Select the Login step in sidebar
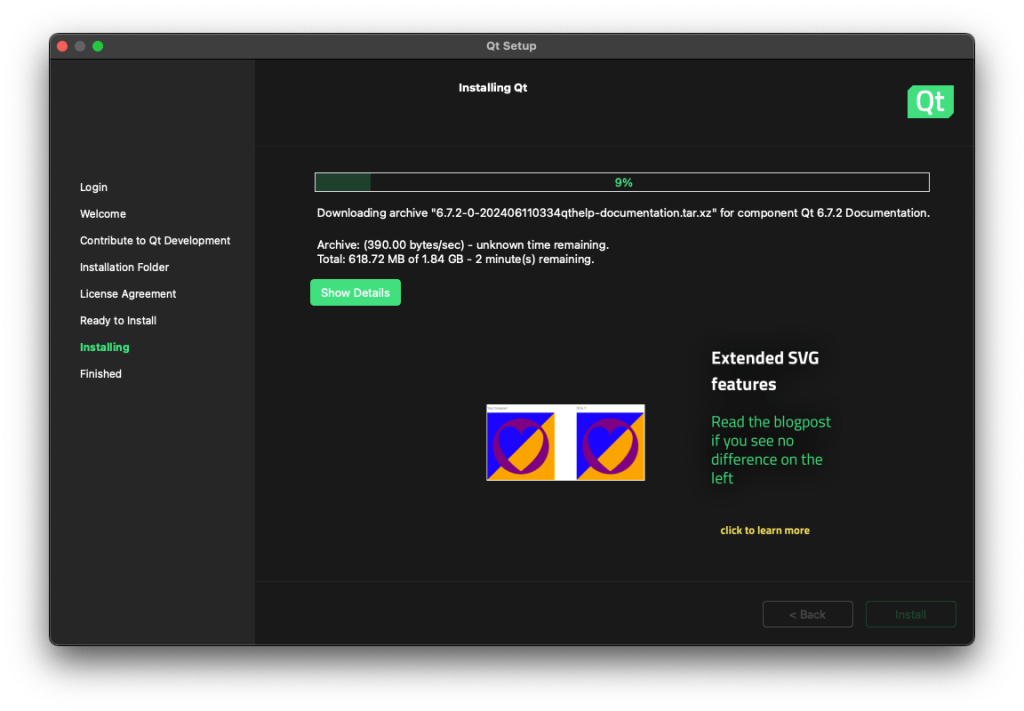Viewport: 1024px width, 711px height. point(94,187)
